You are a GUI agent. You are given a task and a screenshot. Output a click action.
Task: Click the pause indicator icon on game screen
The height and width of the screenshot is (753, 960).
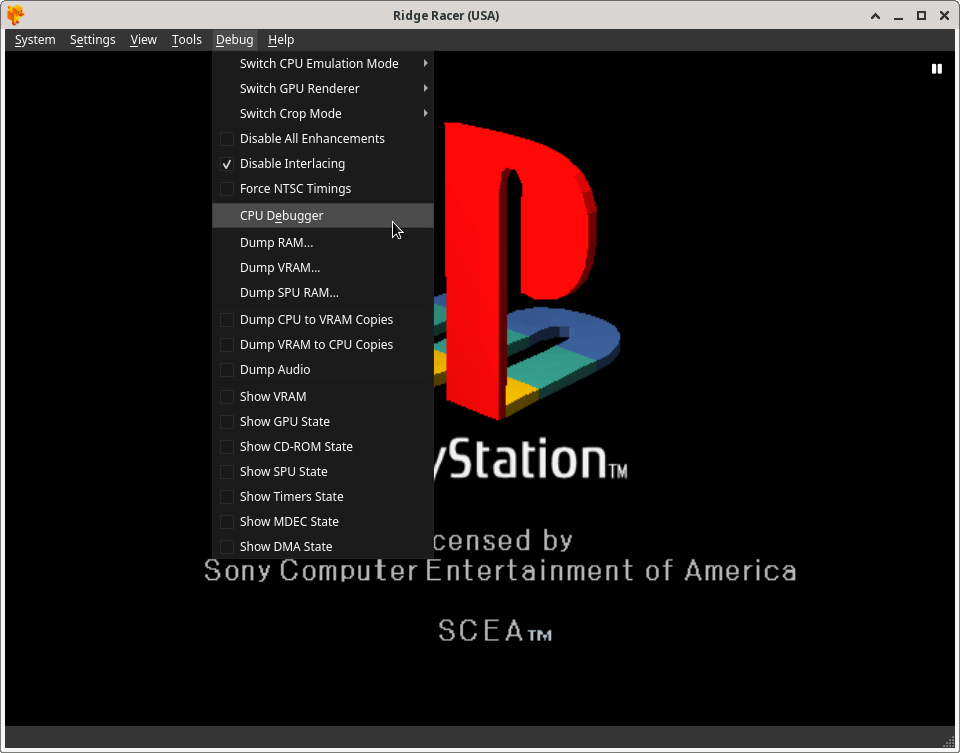click(937, 69)
